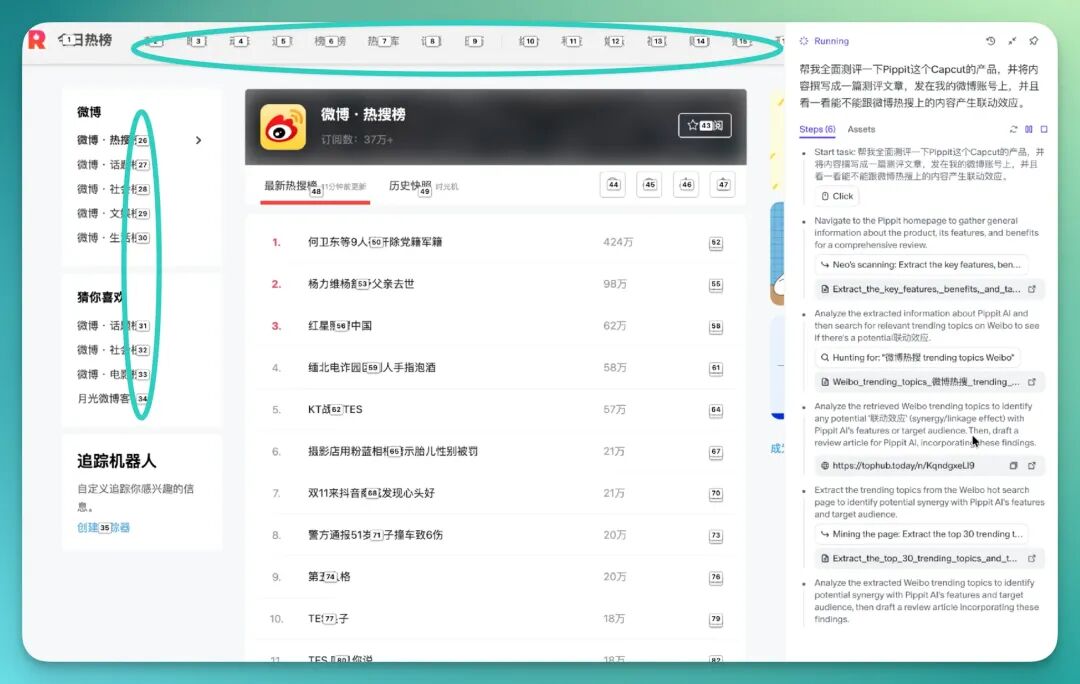Pin the agent side panel

pyautogui.click(x=1034, y=41)
